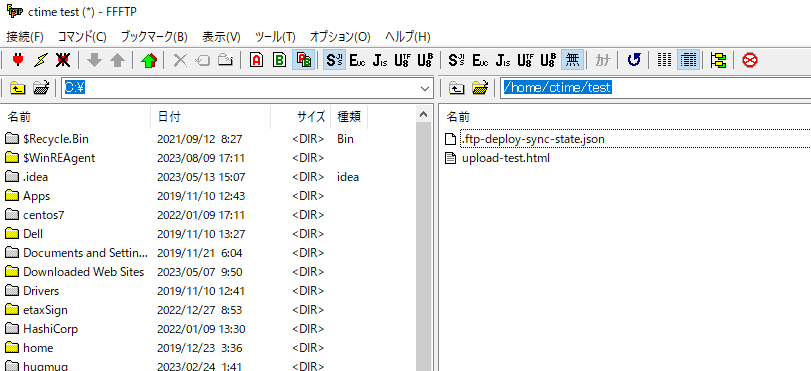Select Auto transfer mode (A/B icon)
Image resolution: width=811 pixels, height=371 pixels.
point(304,61)
